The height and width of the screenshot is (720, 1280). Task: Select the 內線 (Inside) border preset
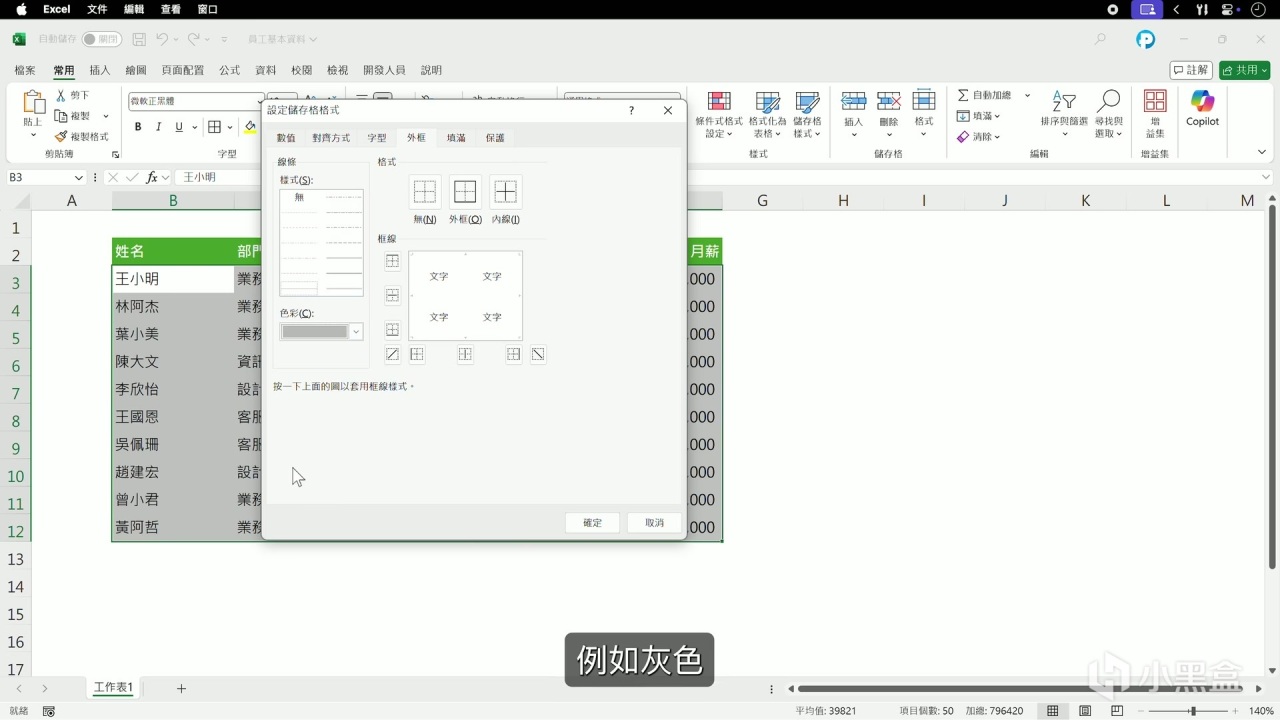[x=505, y=192]
